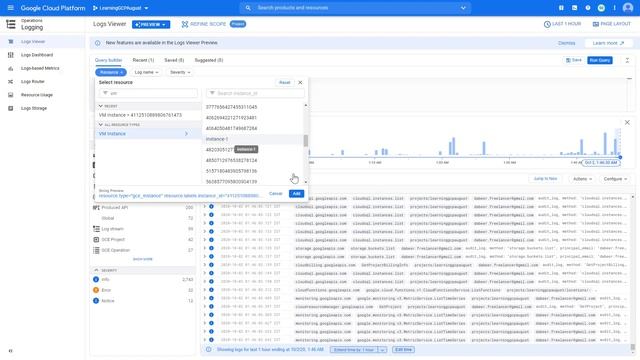Click the Notice severity icon in the fields panel

96,301
